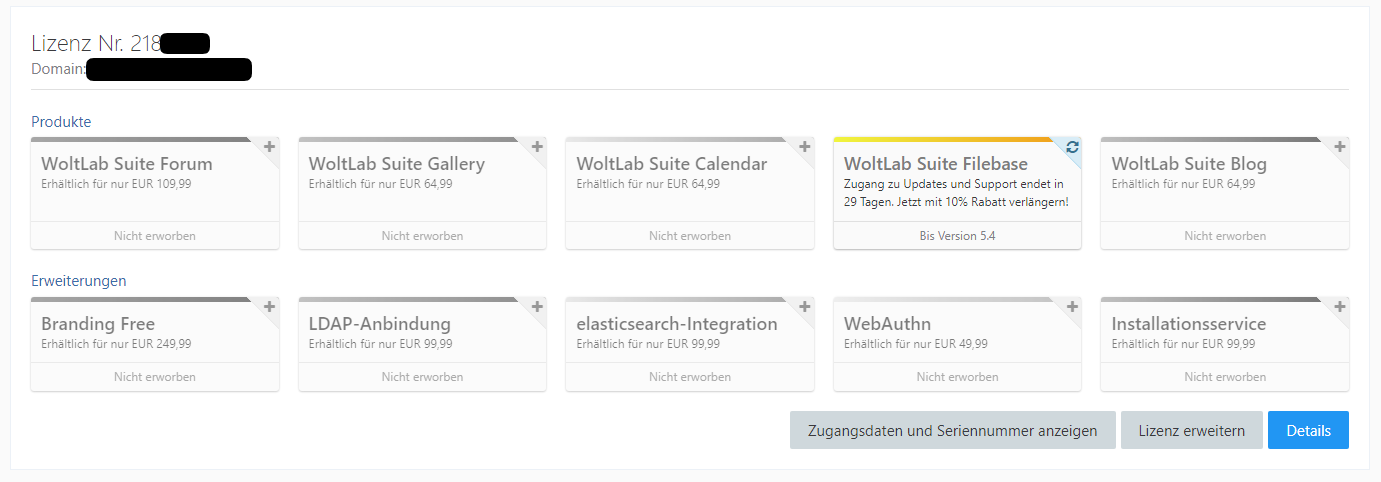1381x482 pixels.
Task: Click the Filebase renewal discount notice text
Action: (955, 193)
